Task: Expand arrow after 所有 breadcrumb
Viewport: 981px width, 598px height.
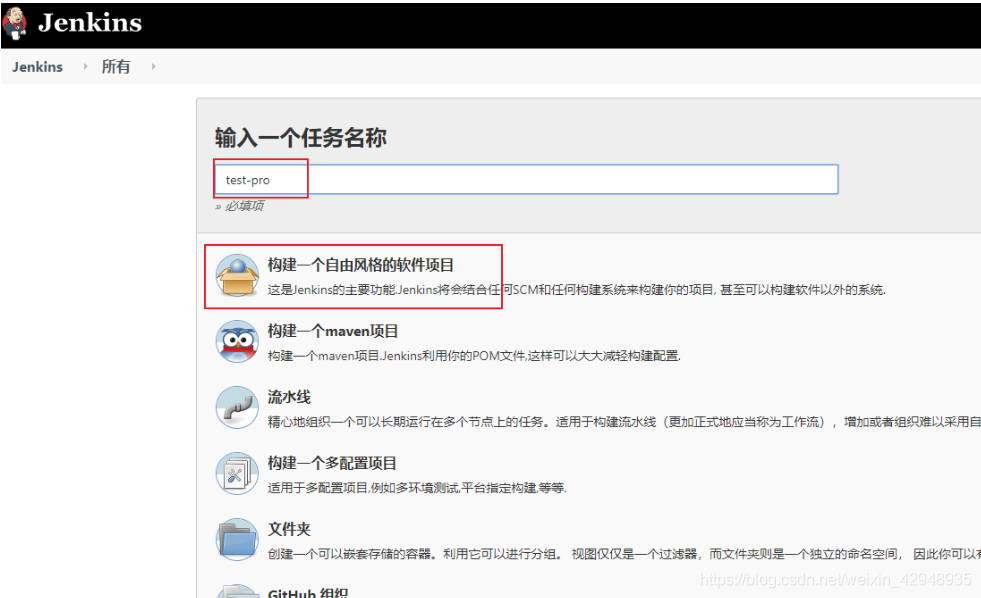Action: (x=153, y=66)
